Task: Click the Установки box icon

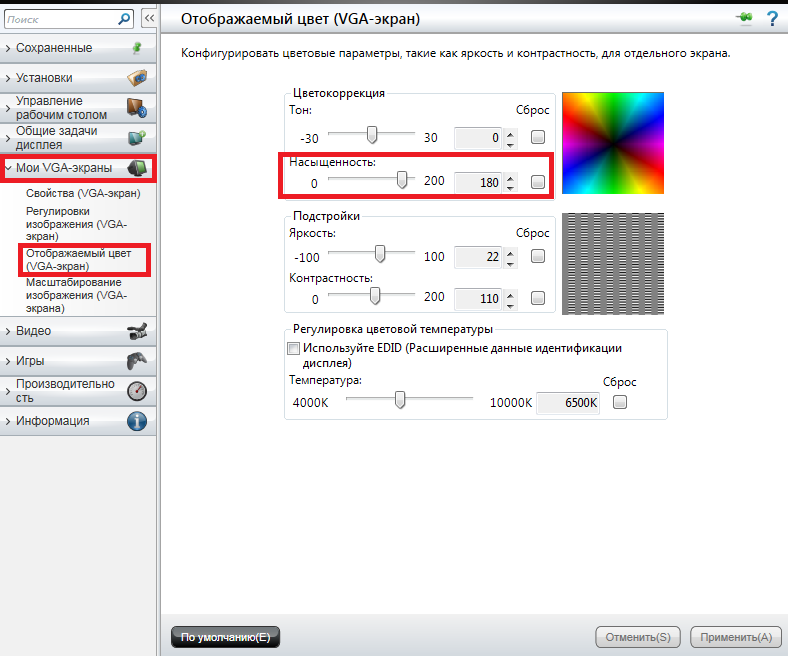Action: pos(137,78)
